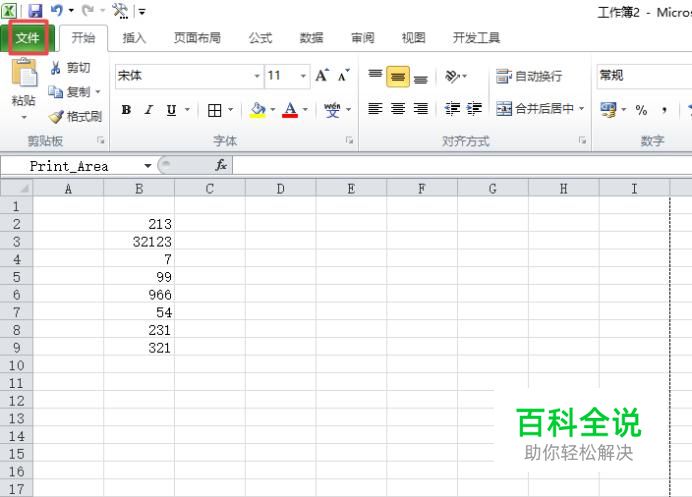
Task: Toggle center text horizontally
Action: click(398, 109)
